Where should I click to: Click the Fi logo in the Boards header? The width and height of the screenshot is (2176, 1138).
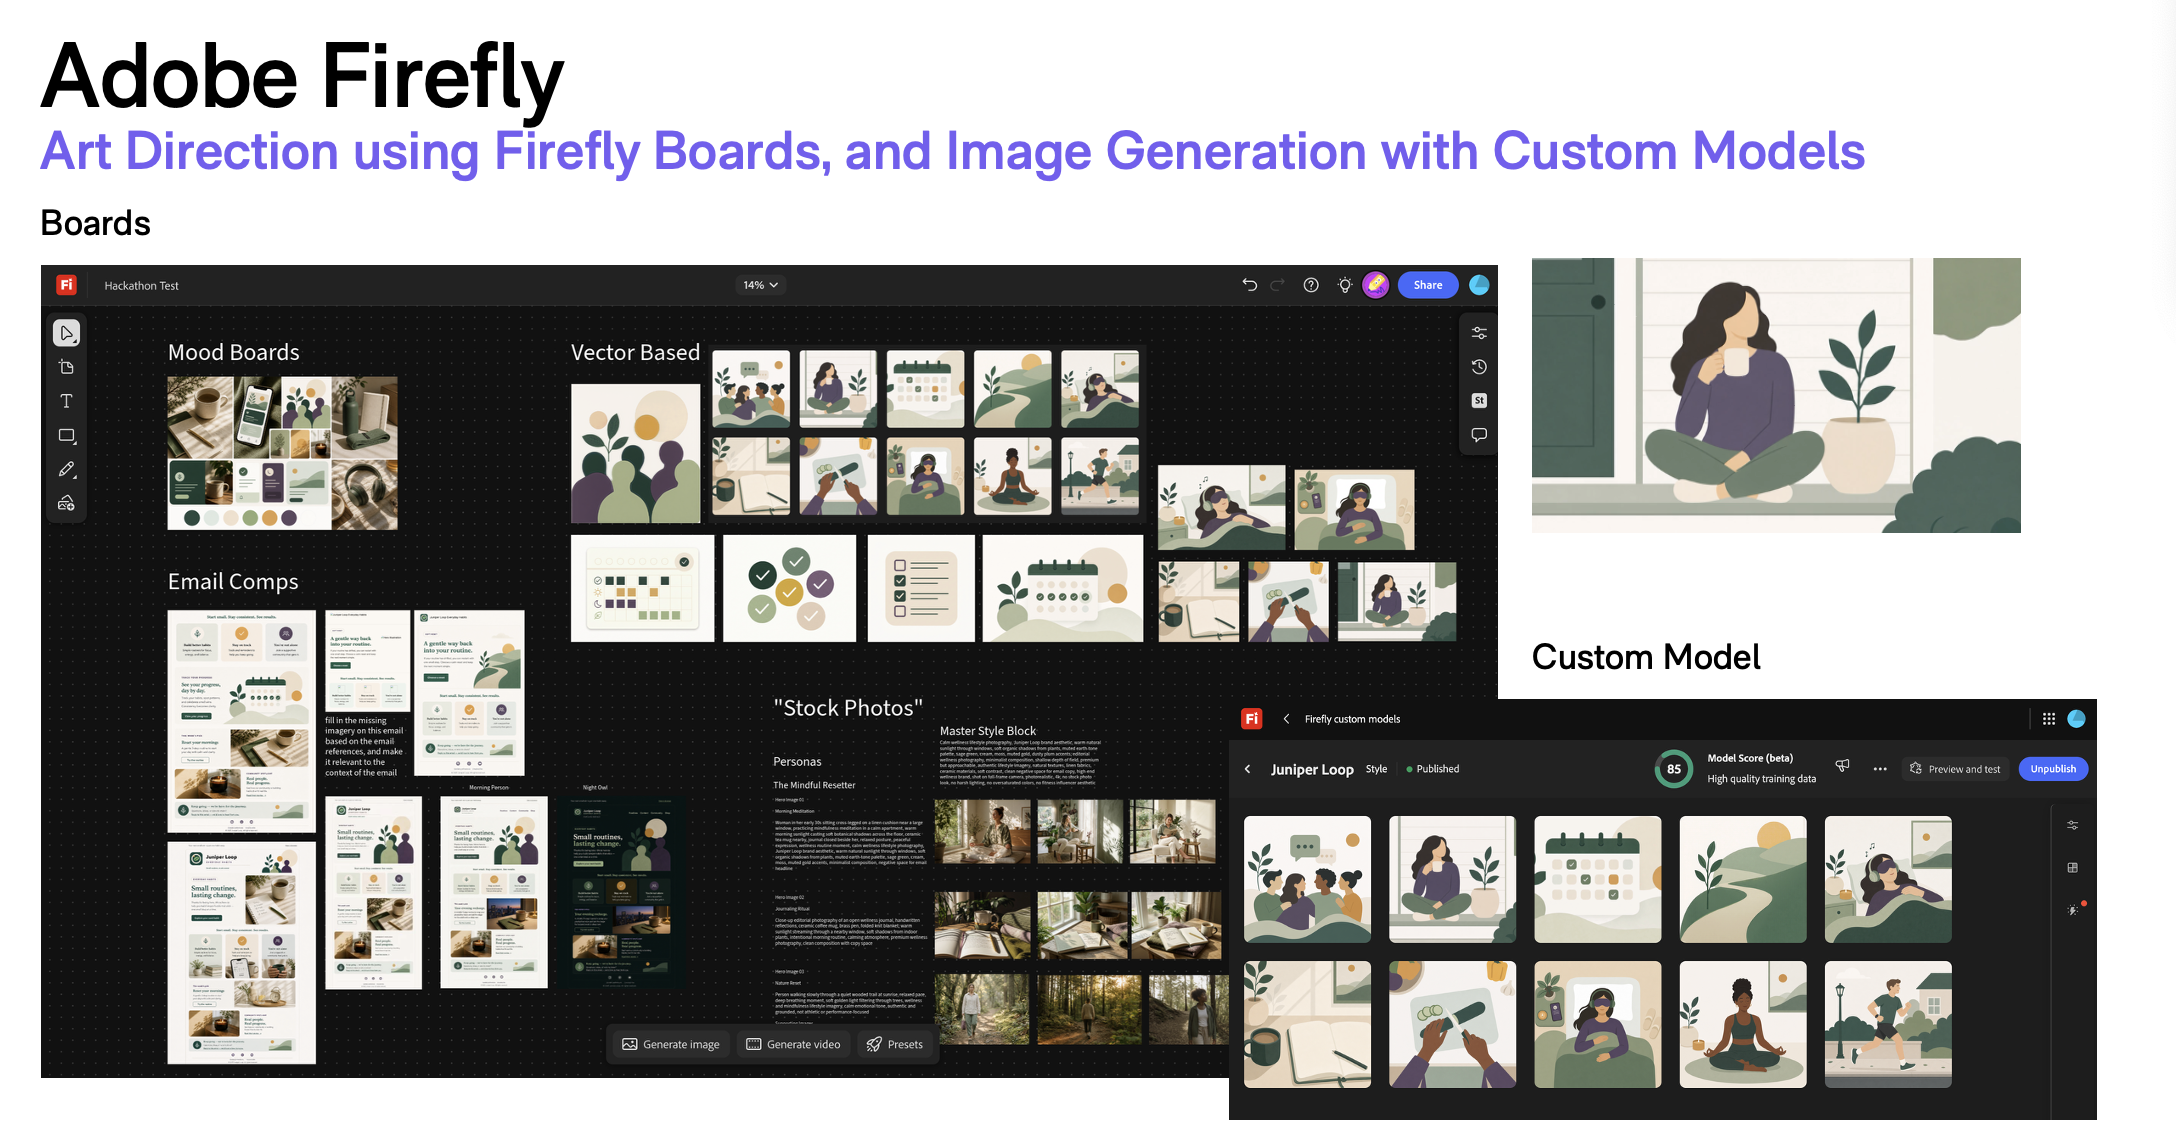coord(67,285)
